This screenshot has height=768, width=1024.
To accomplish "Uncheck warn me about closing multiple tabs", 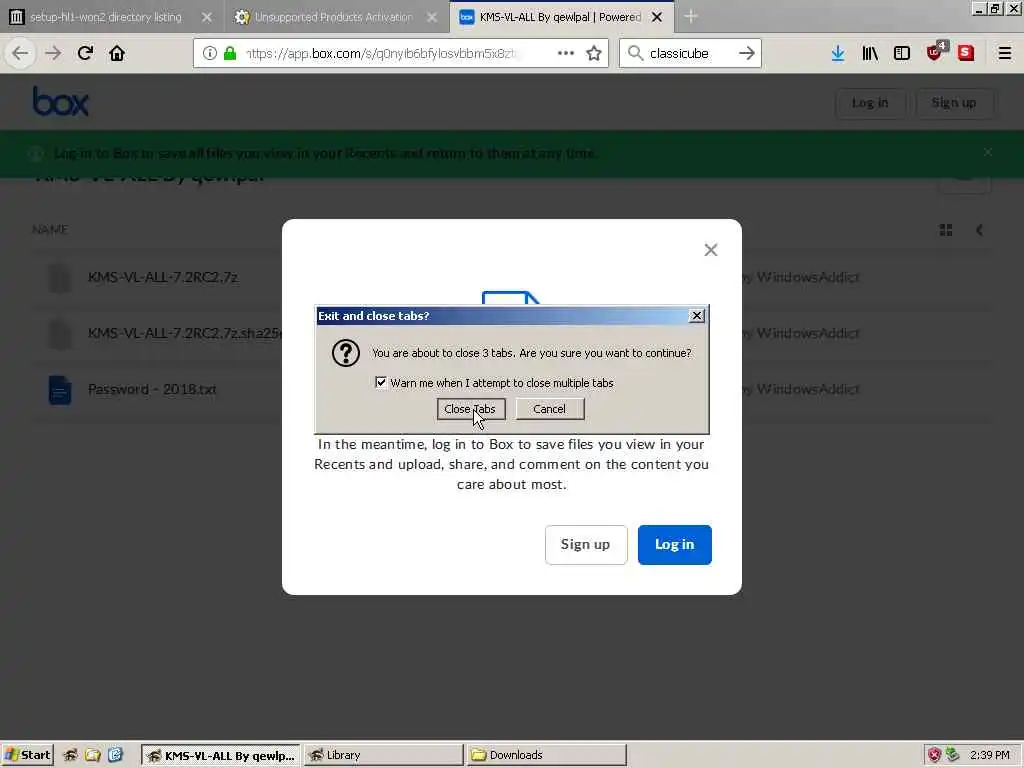I will tap(381, 382).
